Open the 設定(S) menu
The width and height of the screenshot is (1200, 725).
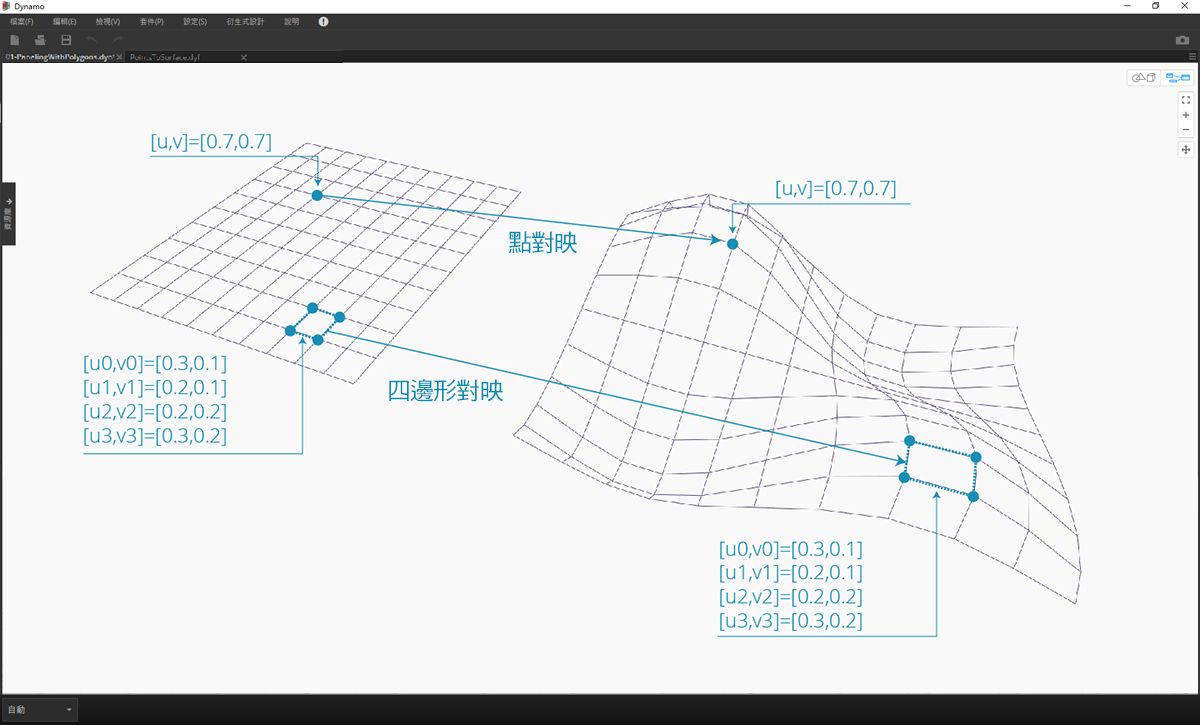coord(195,21)
